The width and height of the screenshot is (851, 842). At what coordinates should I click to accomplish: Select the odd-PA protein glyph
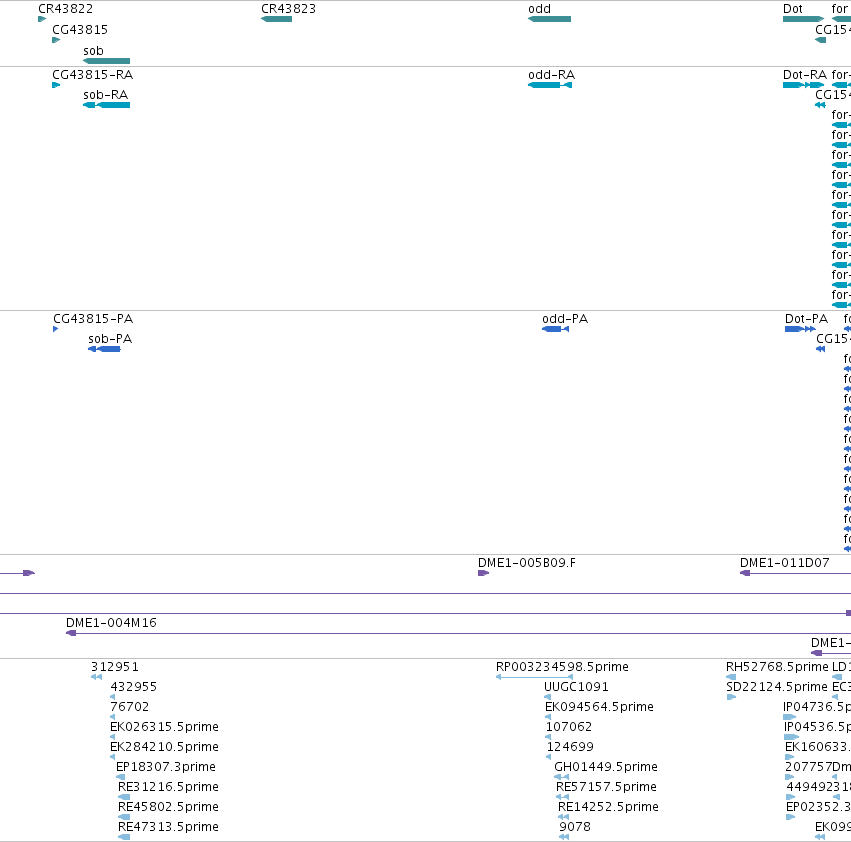click(555, 329)
